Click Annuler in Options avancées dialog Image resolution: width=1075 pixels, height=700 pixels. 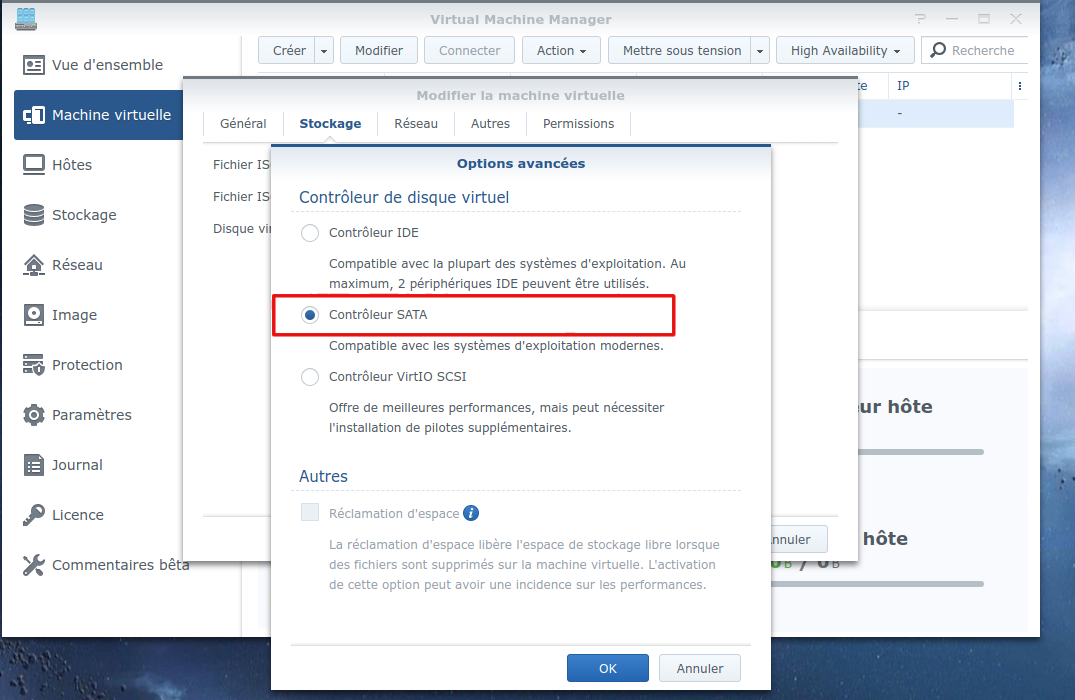699,668
